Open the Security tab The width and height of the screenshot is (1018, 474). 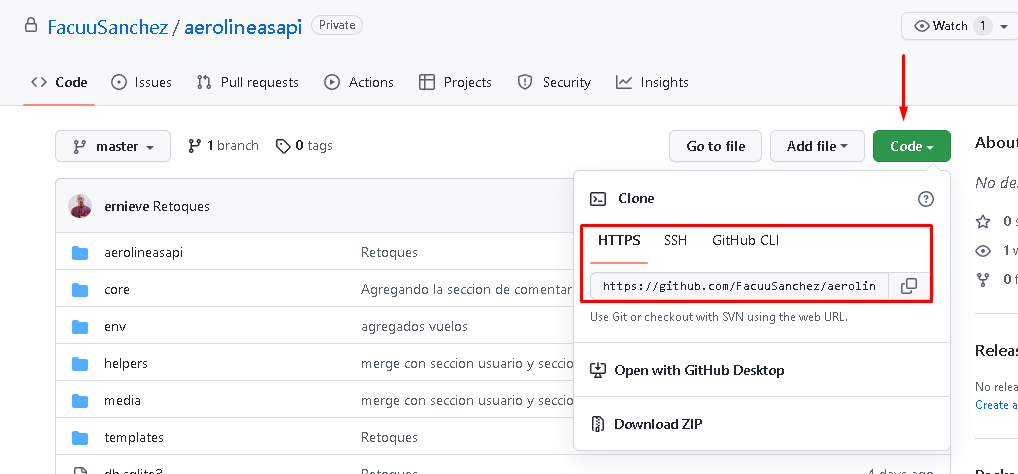point(554,82)
